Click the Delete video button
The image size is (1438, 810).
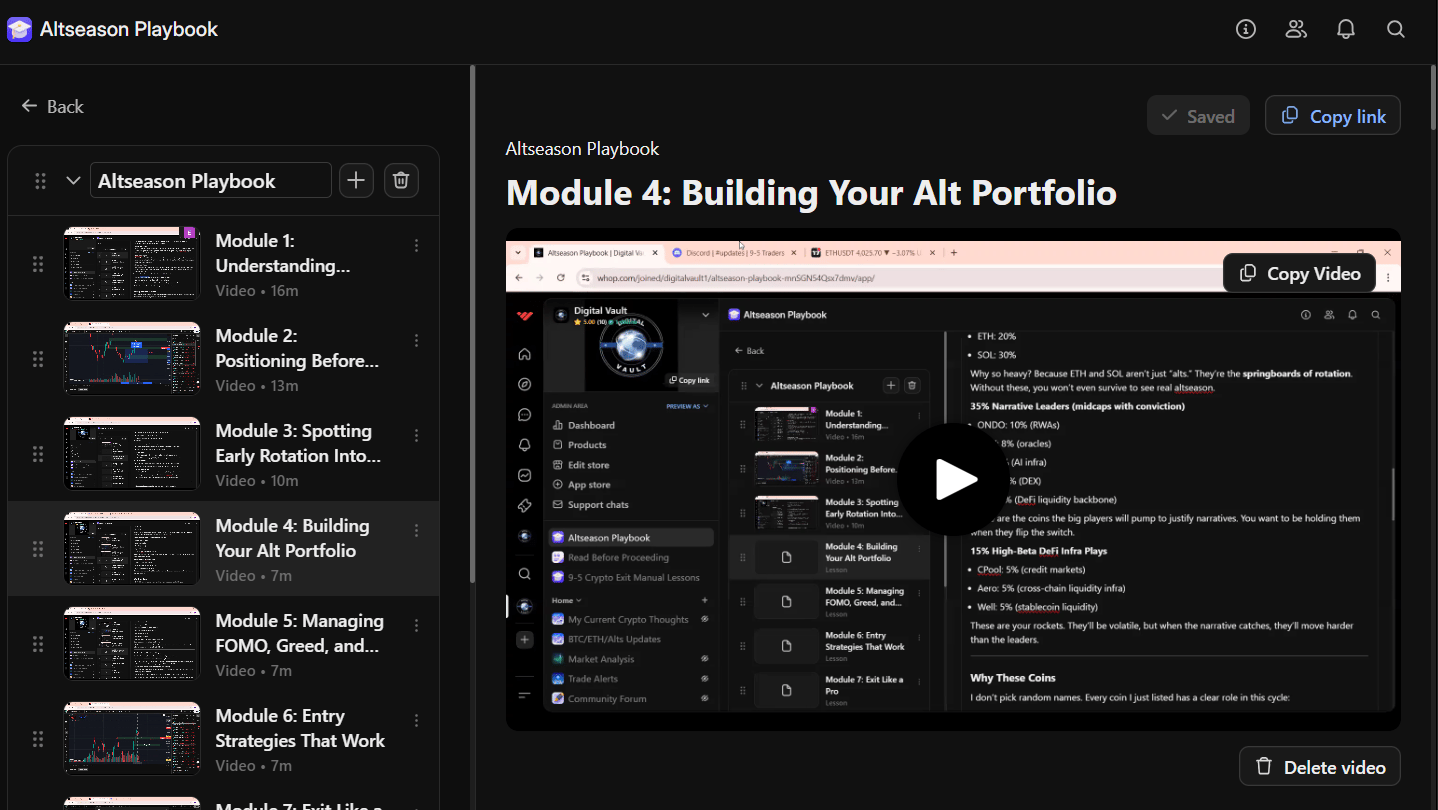point(1320,767)
